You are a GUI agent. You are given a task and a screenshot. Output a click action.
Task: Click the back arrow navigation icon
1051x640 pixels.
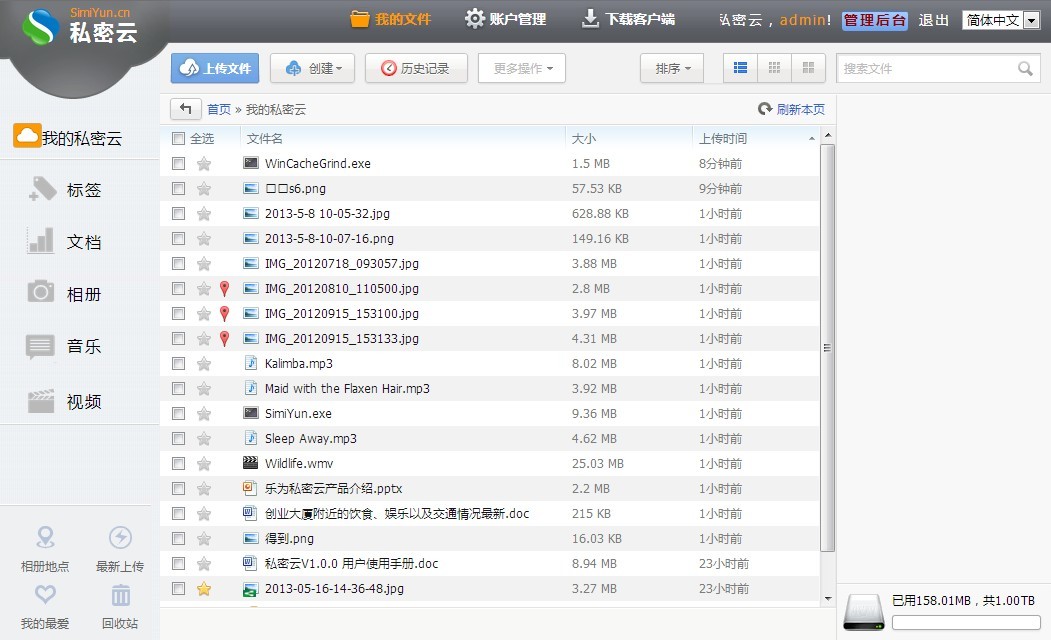click(185, 109)
